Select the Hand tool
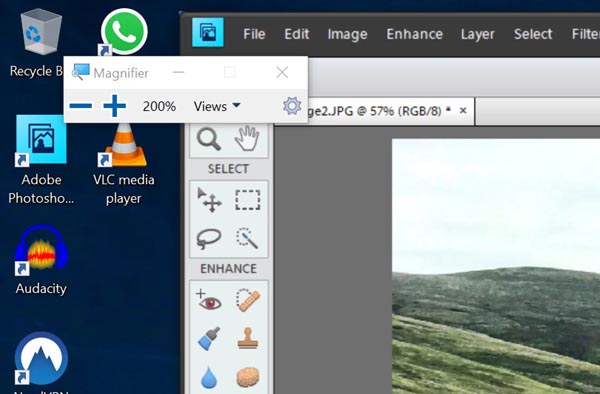This screenshot has height=394, width=600. [x=247, y=138]
